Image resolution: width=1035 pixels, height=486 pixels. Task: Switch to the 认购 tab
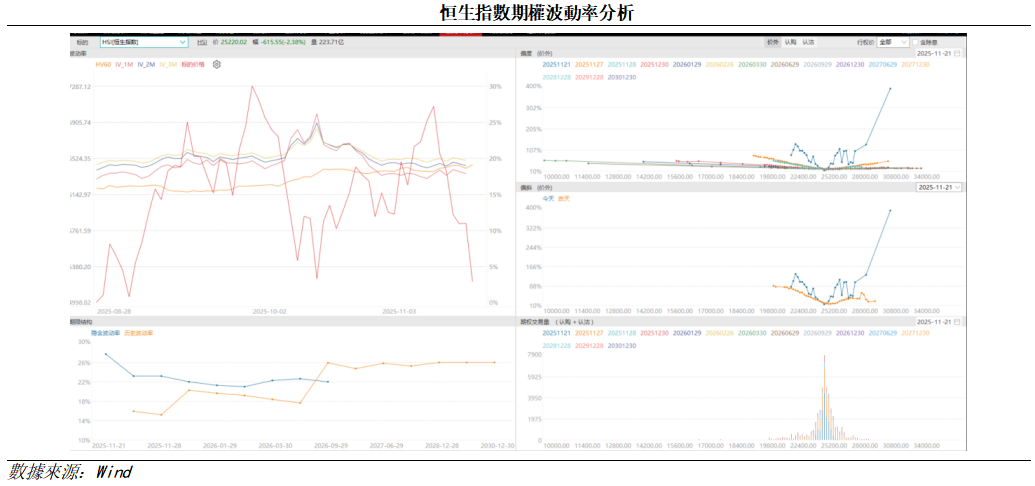[x=790, y=43]
